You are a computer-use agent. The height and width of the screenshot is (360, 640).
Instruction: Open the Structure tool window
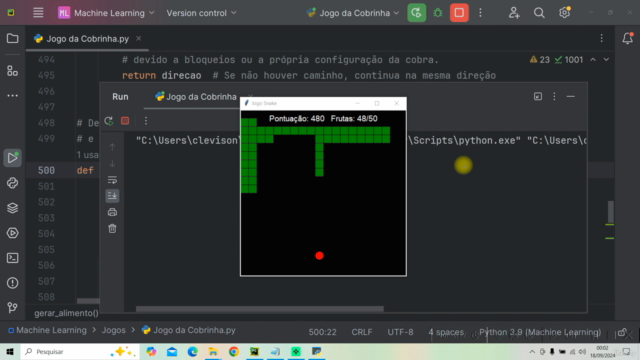click(x=13, y=71)
